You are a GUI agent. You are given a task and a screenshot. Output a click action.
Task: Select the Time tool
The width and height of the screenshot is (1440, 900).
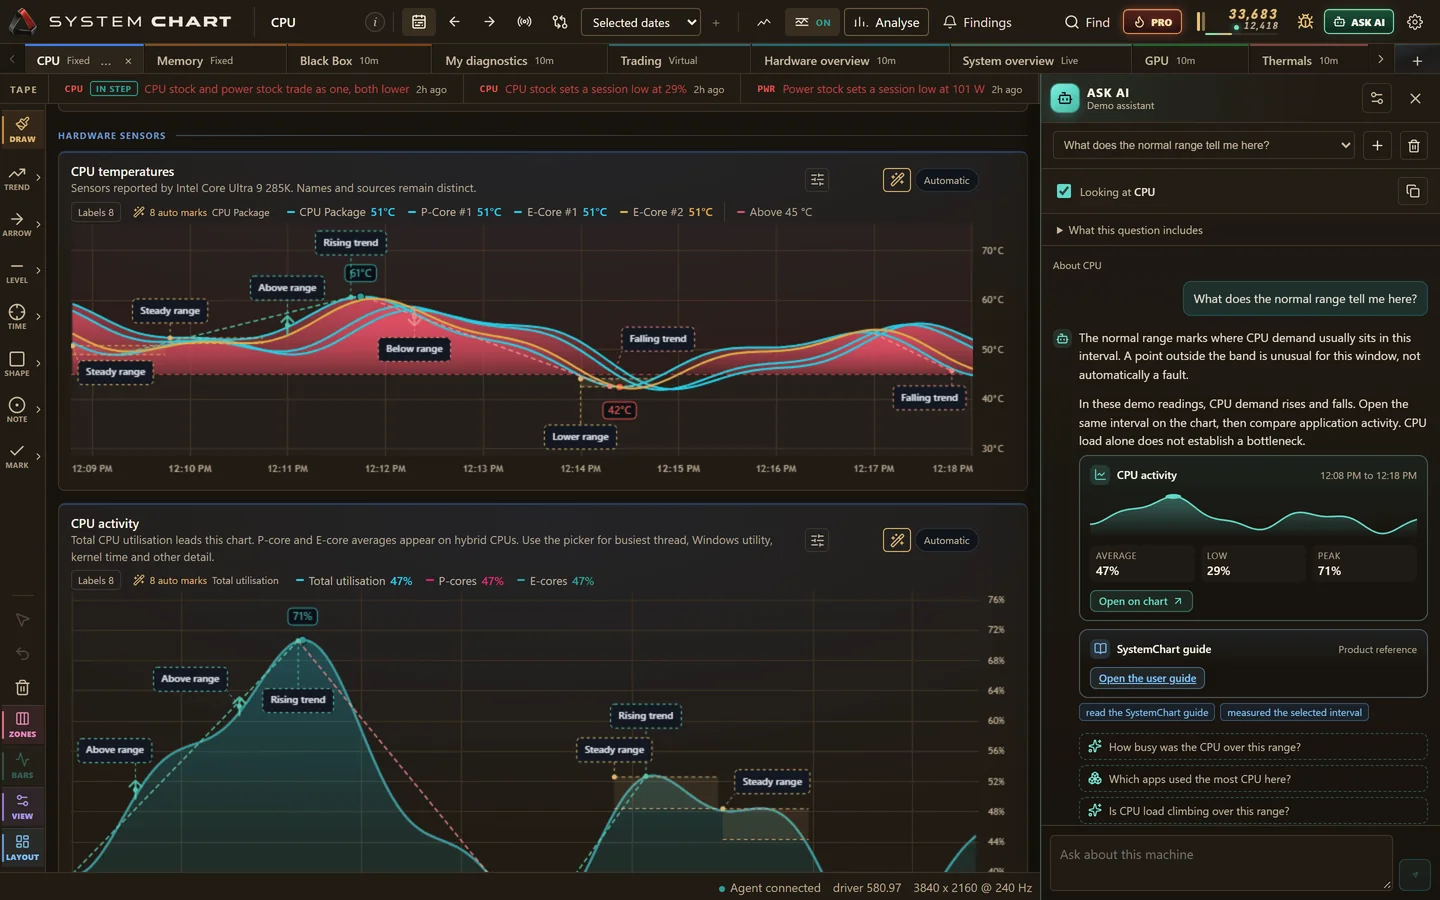coord(17,317)
